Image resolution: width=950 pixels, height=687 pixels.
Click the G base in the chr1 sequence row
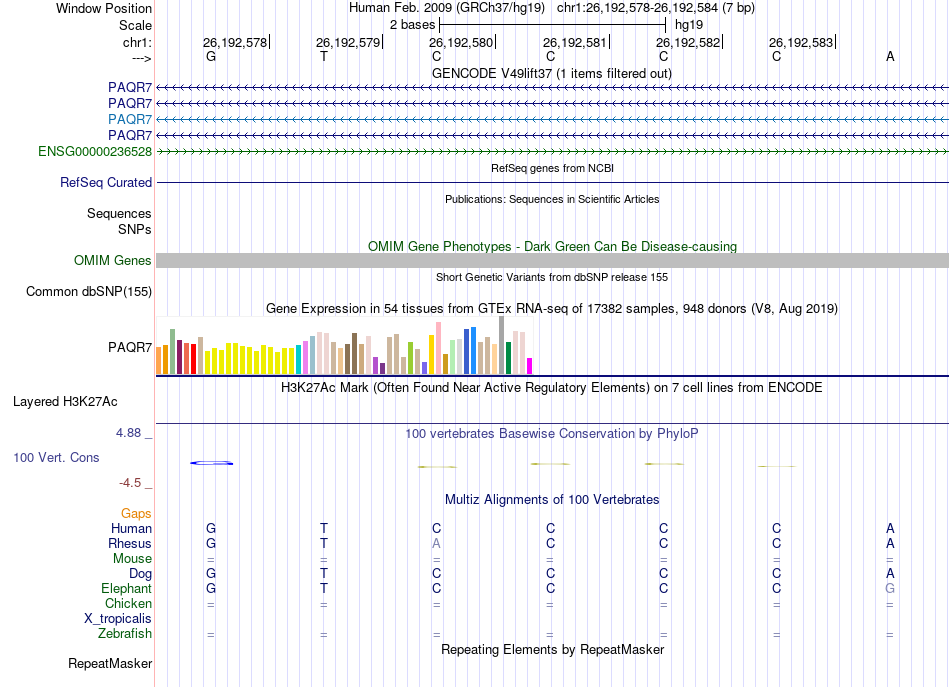pyautogui.click(x=211, y=56)
